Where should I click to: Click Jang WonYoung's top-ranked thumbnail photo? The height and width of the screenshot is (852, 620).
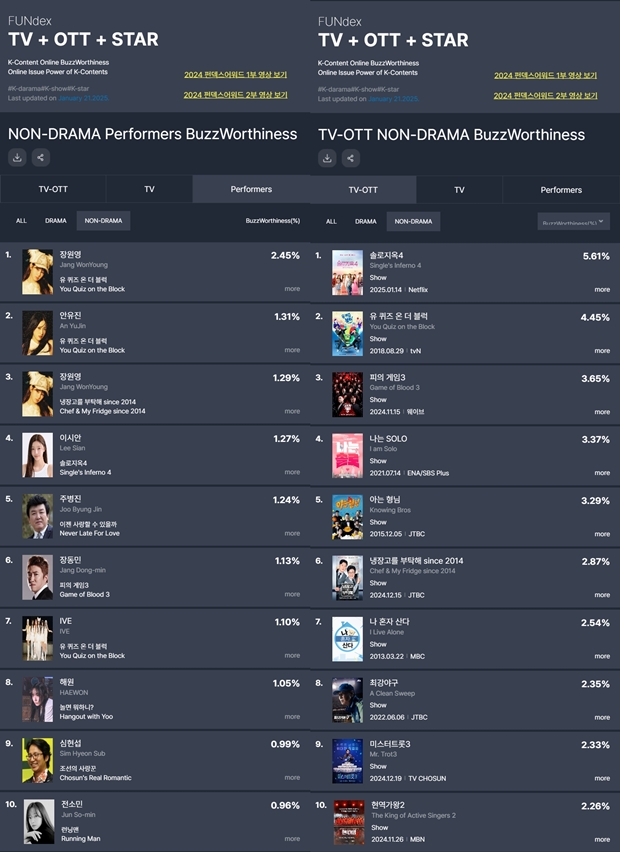click(37, 272)
